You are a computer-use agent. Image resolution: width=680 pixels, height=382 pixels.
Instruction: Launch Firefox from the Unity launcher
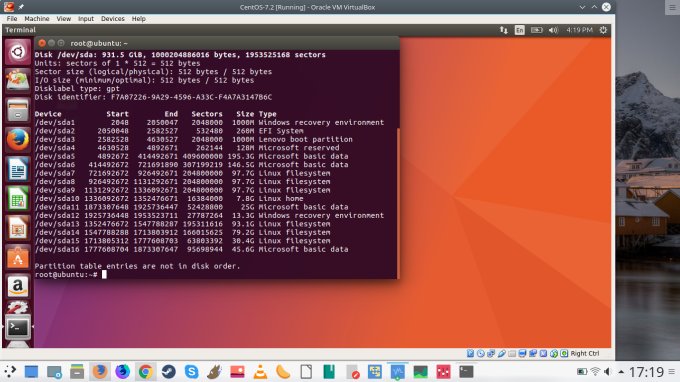[18, 140]
